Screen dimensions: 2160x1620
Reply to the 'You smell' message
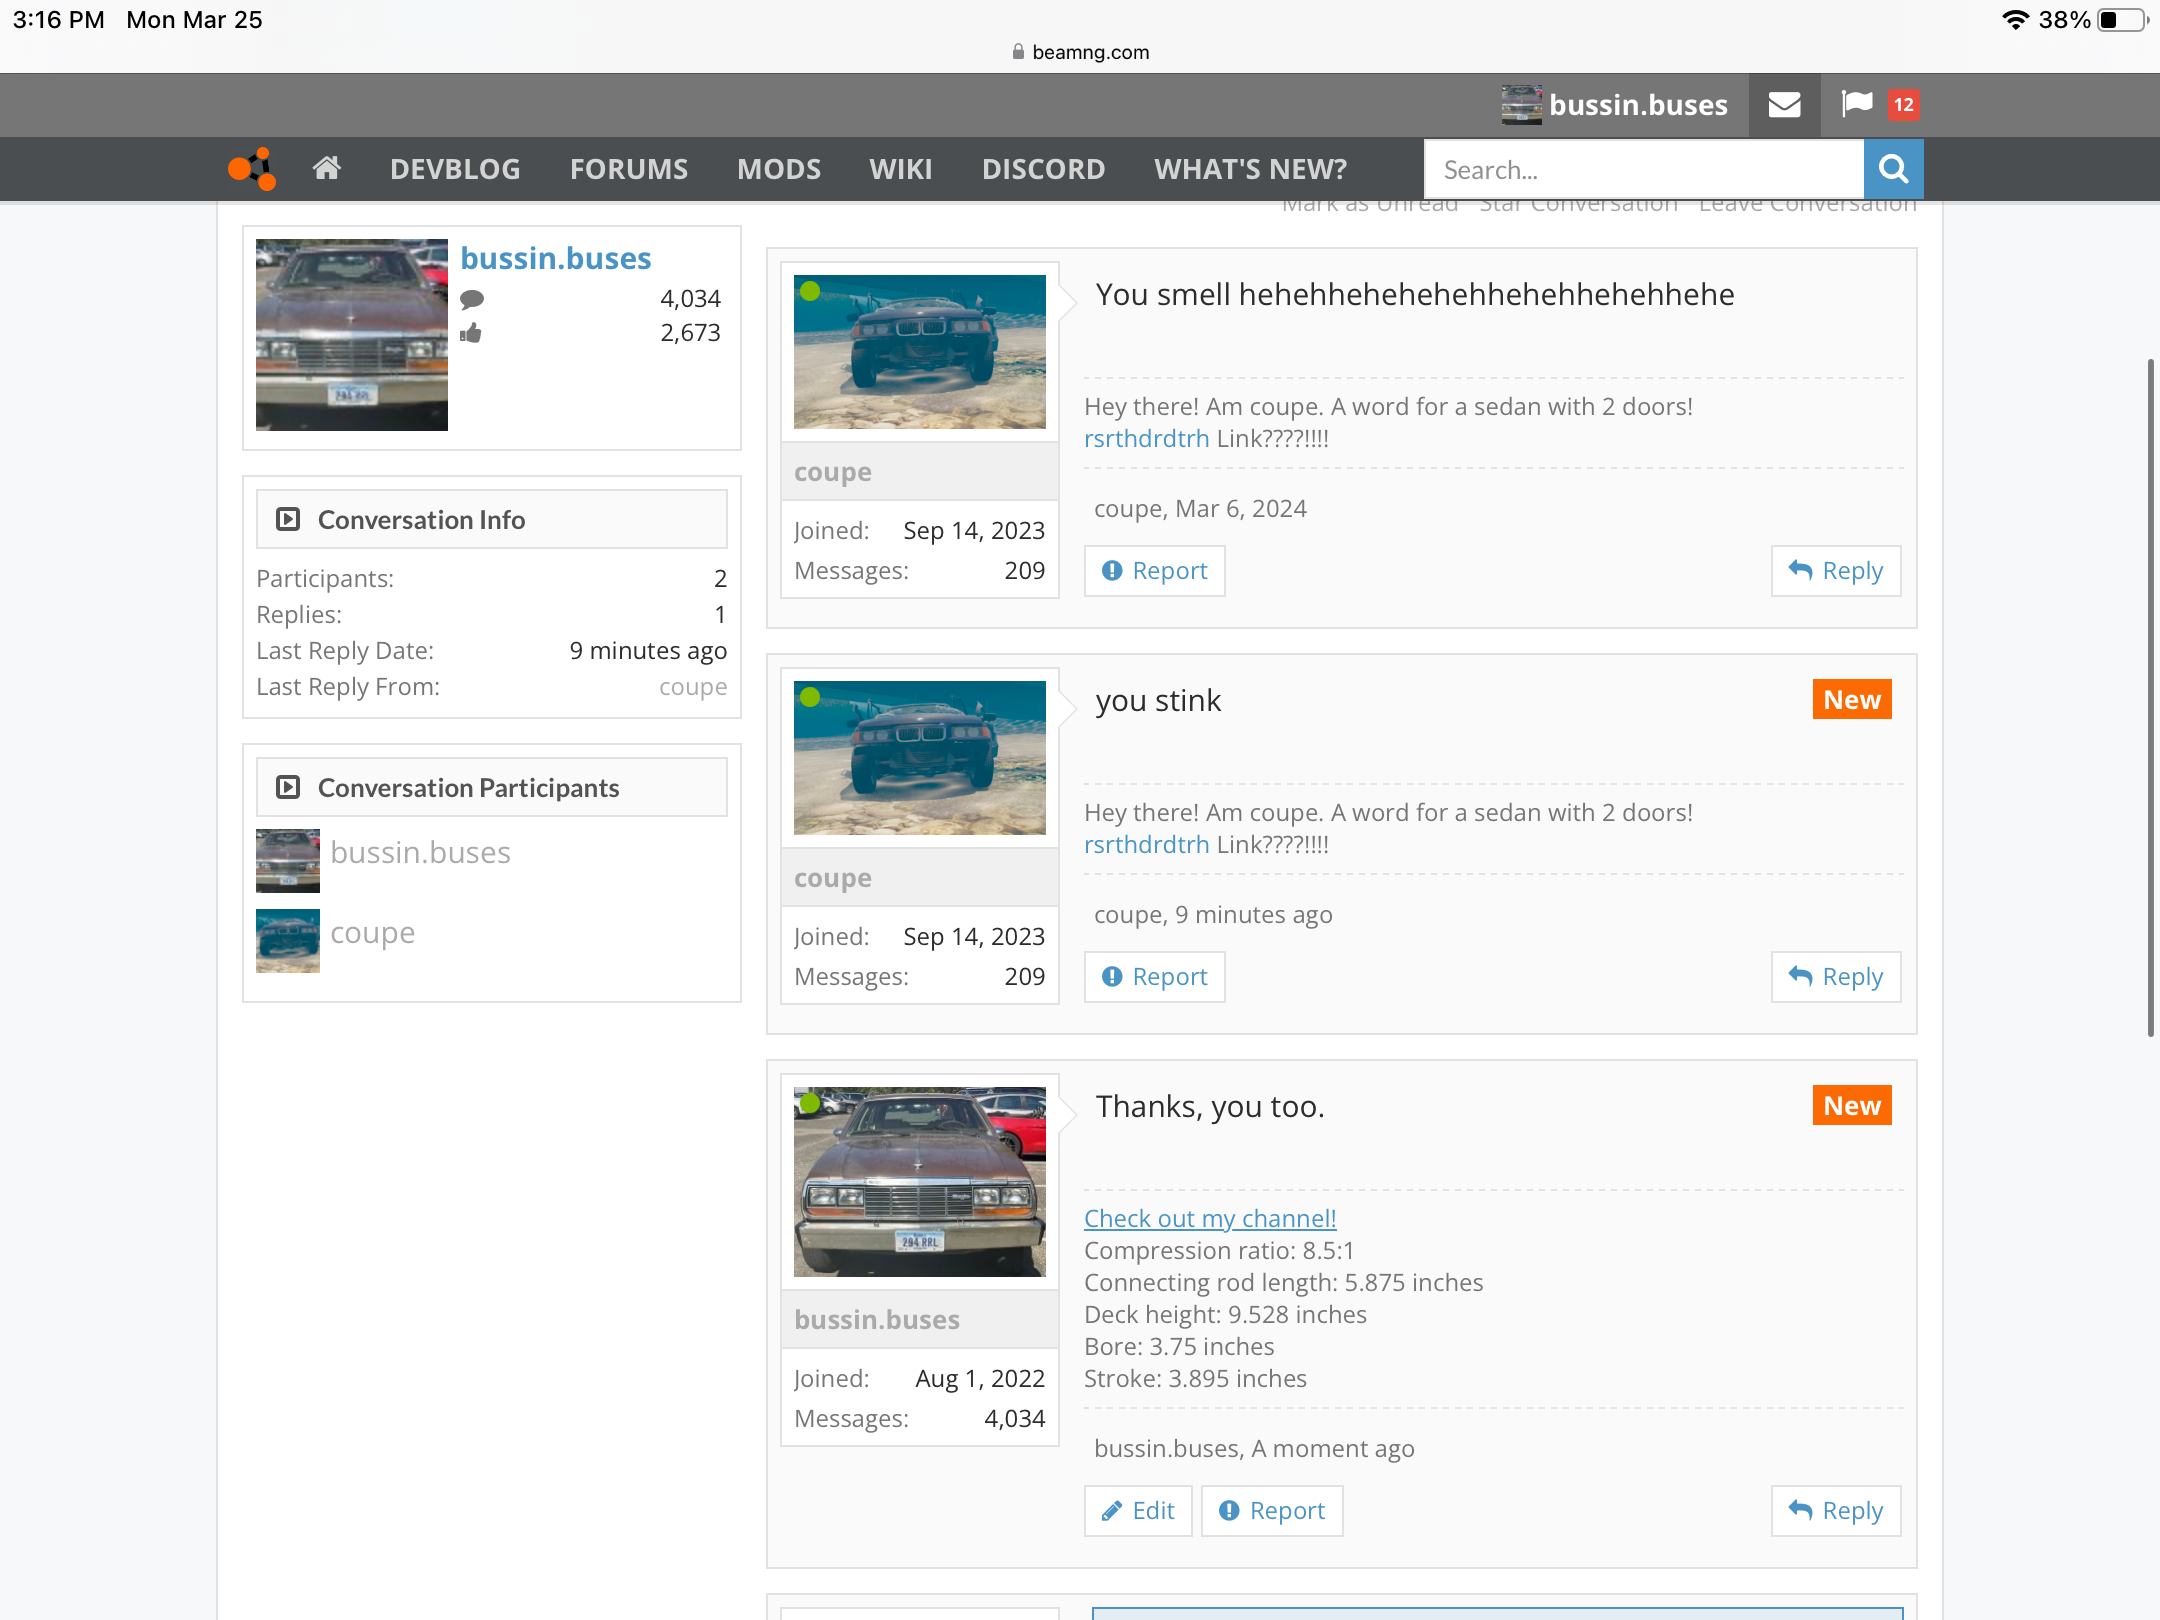pyautogui.click(x=1836, y=571)
